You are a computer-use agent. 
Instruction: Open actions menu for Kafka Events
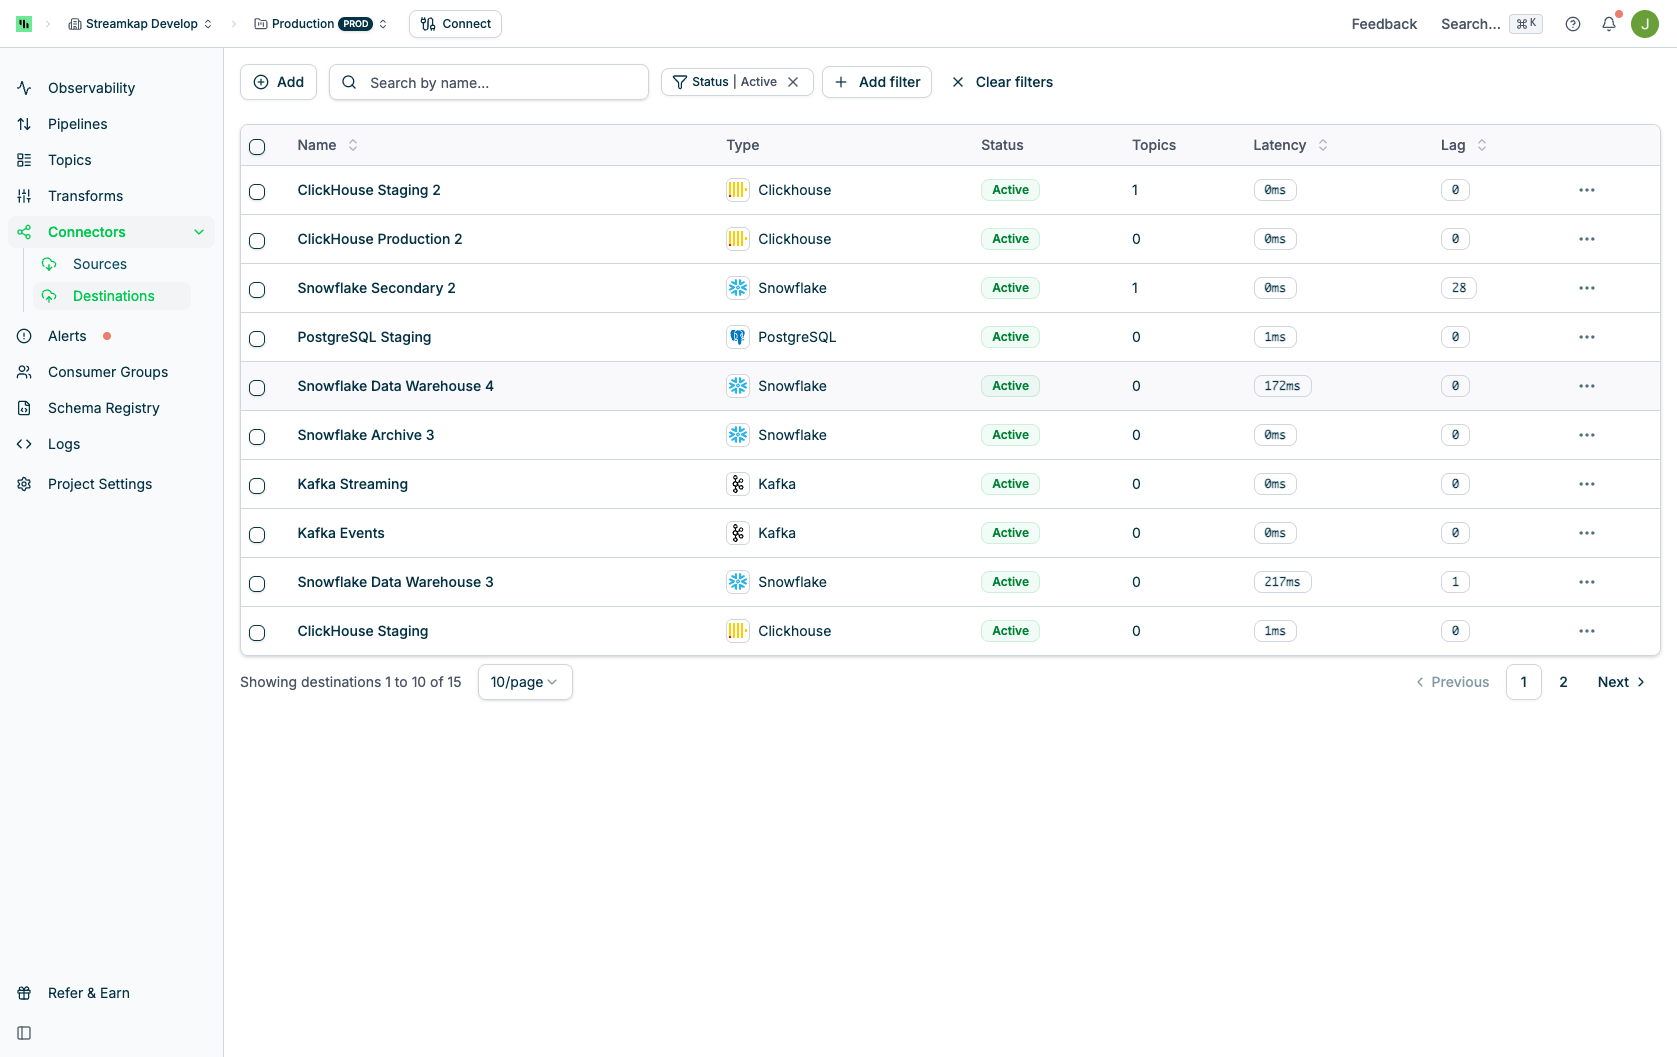click(1587, 533)
